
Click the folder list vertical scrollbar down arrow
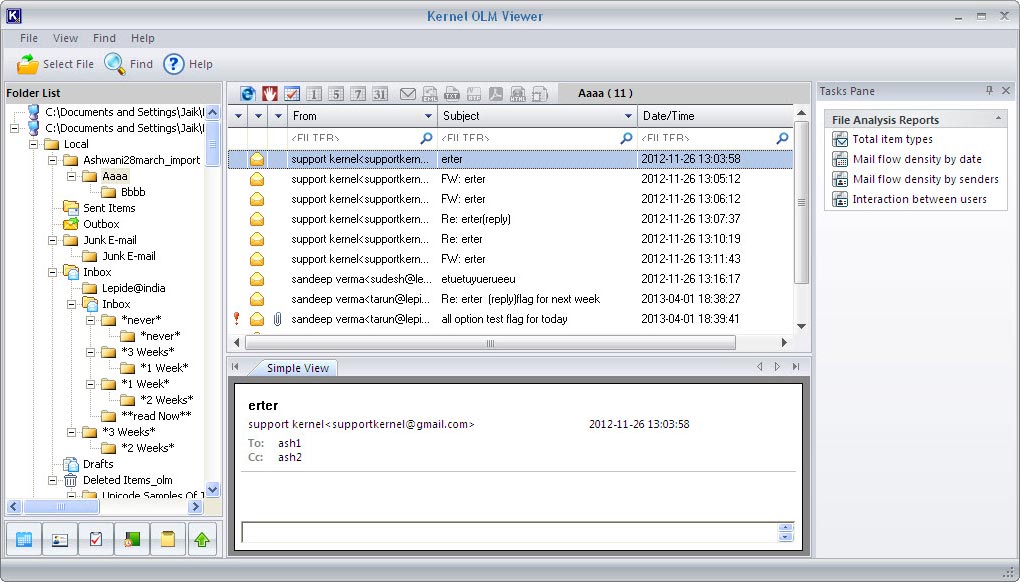coord(213,490)
